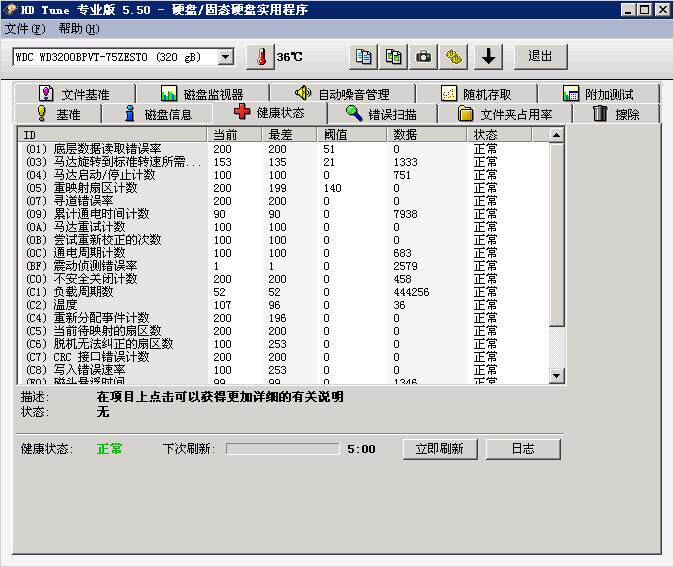The image size is (674, 567).
Task: Click the thermometer temperature icon
Action: 260,57
